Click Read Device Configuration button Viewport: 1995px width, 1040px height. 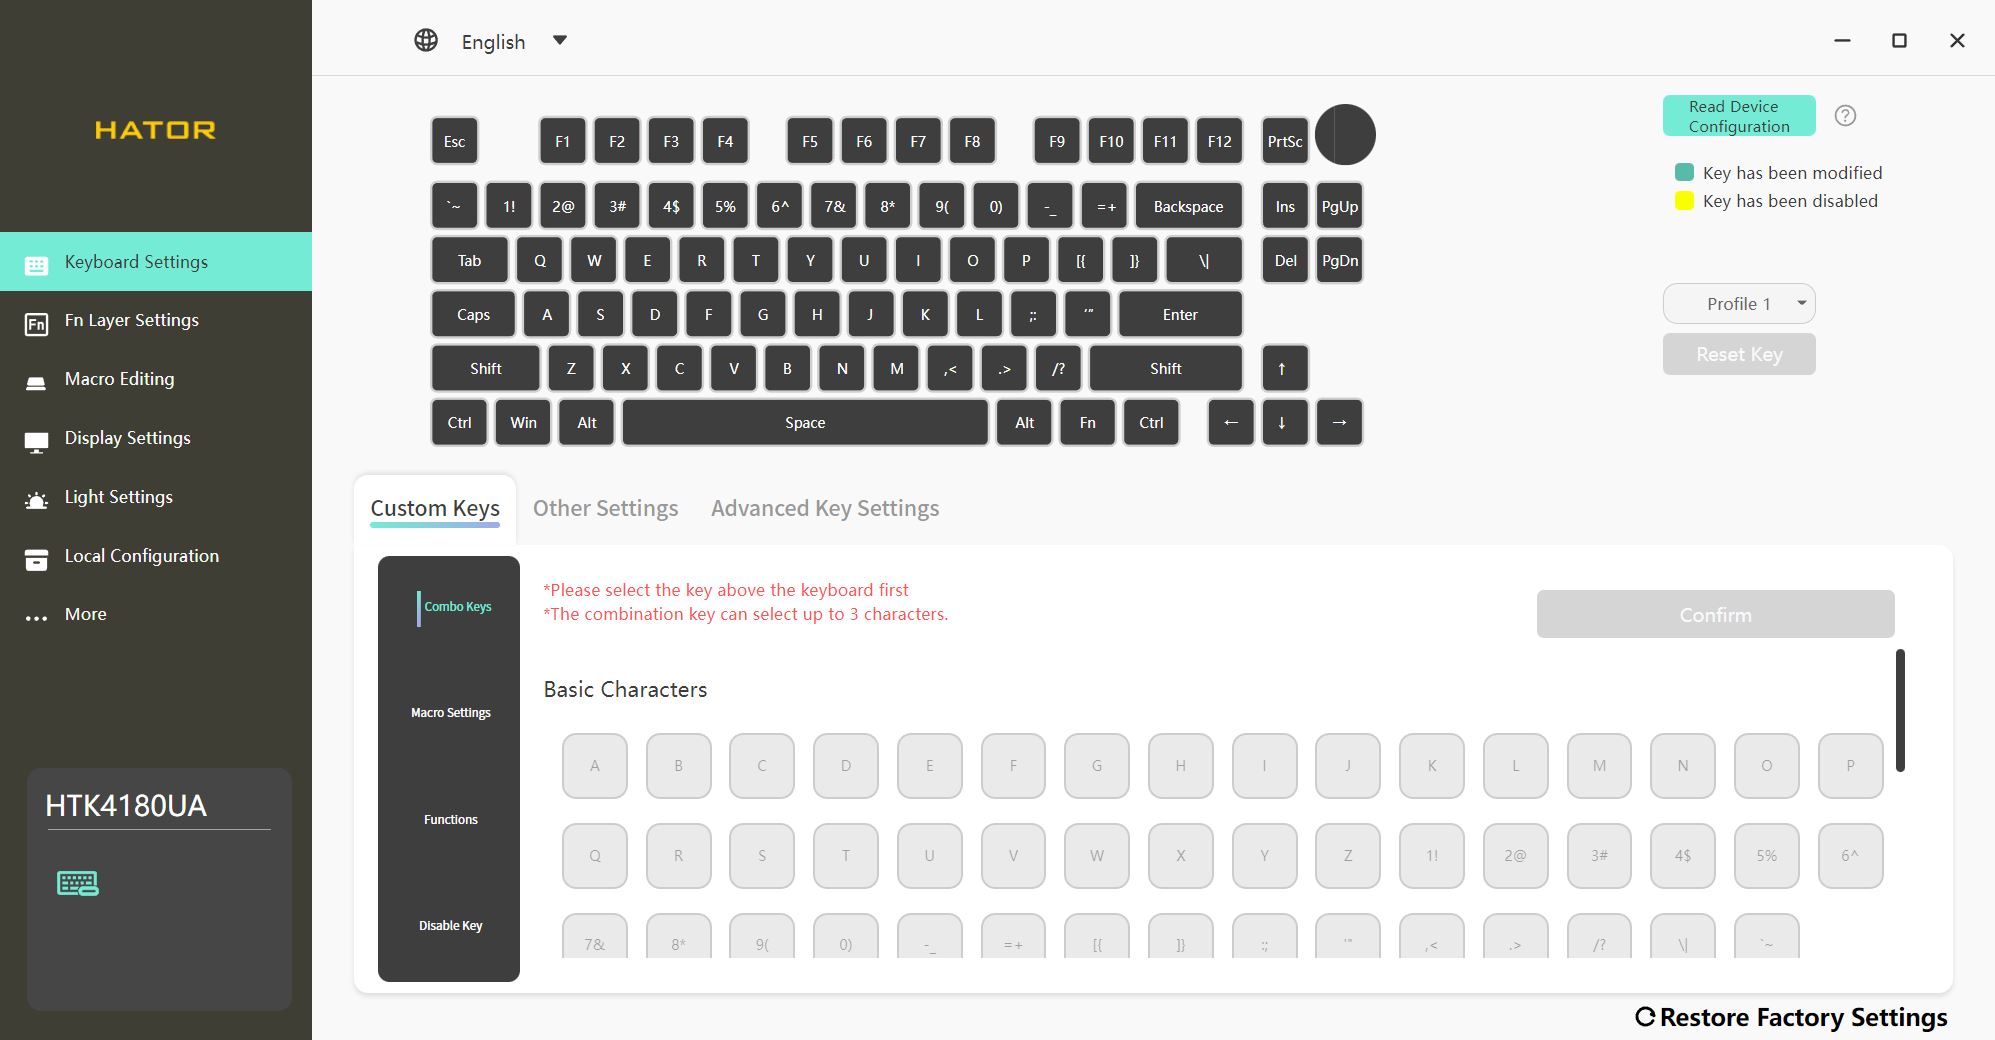coord(1739,116)
